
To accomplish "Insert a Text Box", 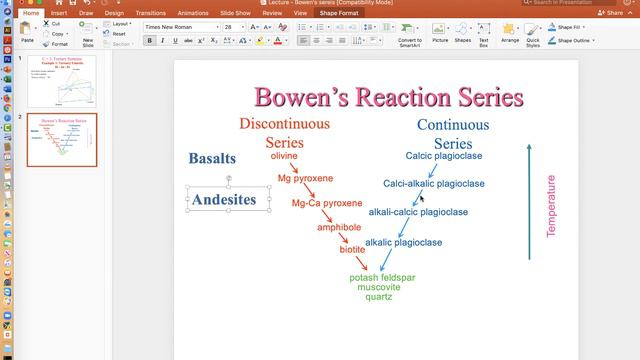I will click(484, 35).
